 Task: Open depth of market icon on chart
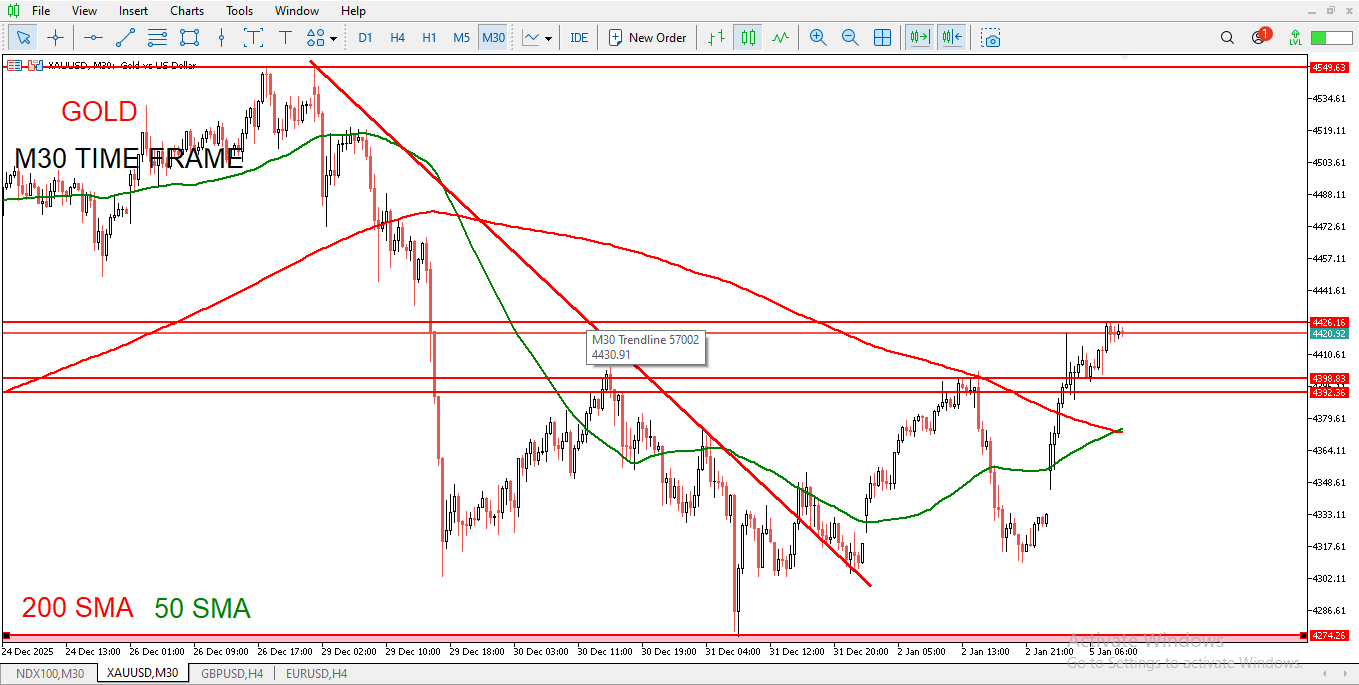(x=35, y=65)
